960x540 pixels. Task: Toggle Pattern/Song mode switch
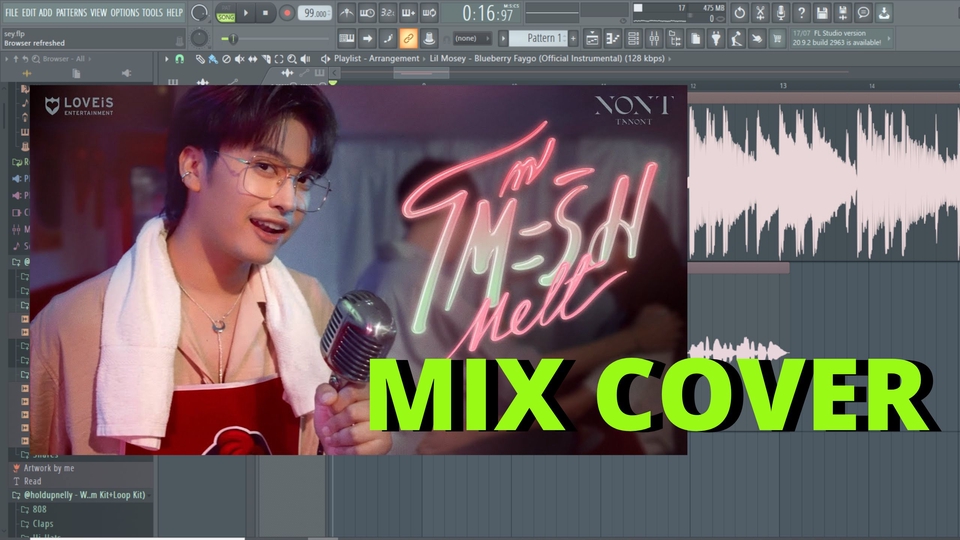[x=225, y=13]
